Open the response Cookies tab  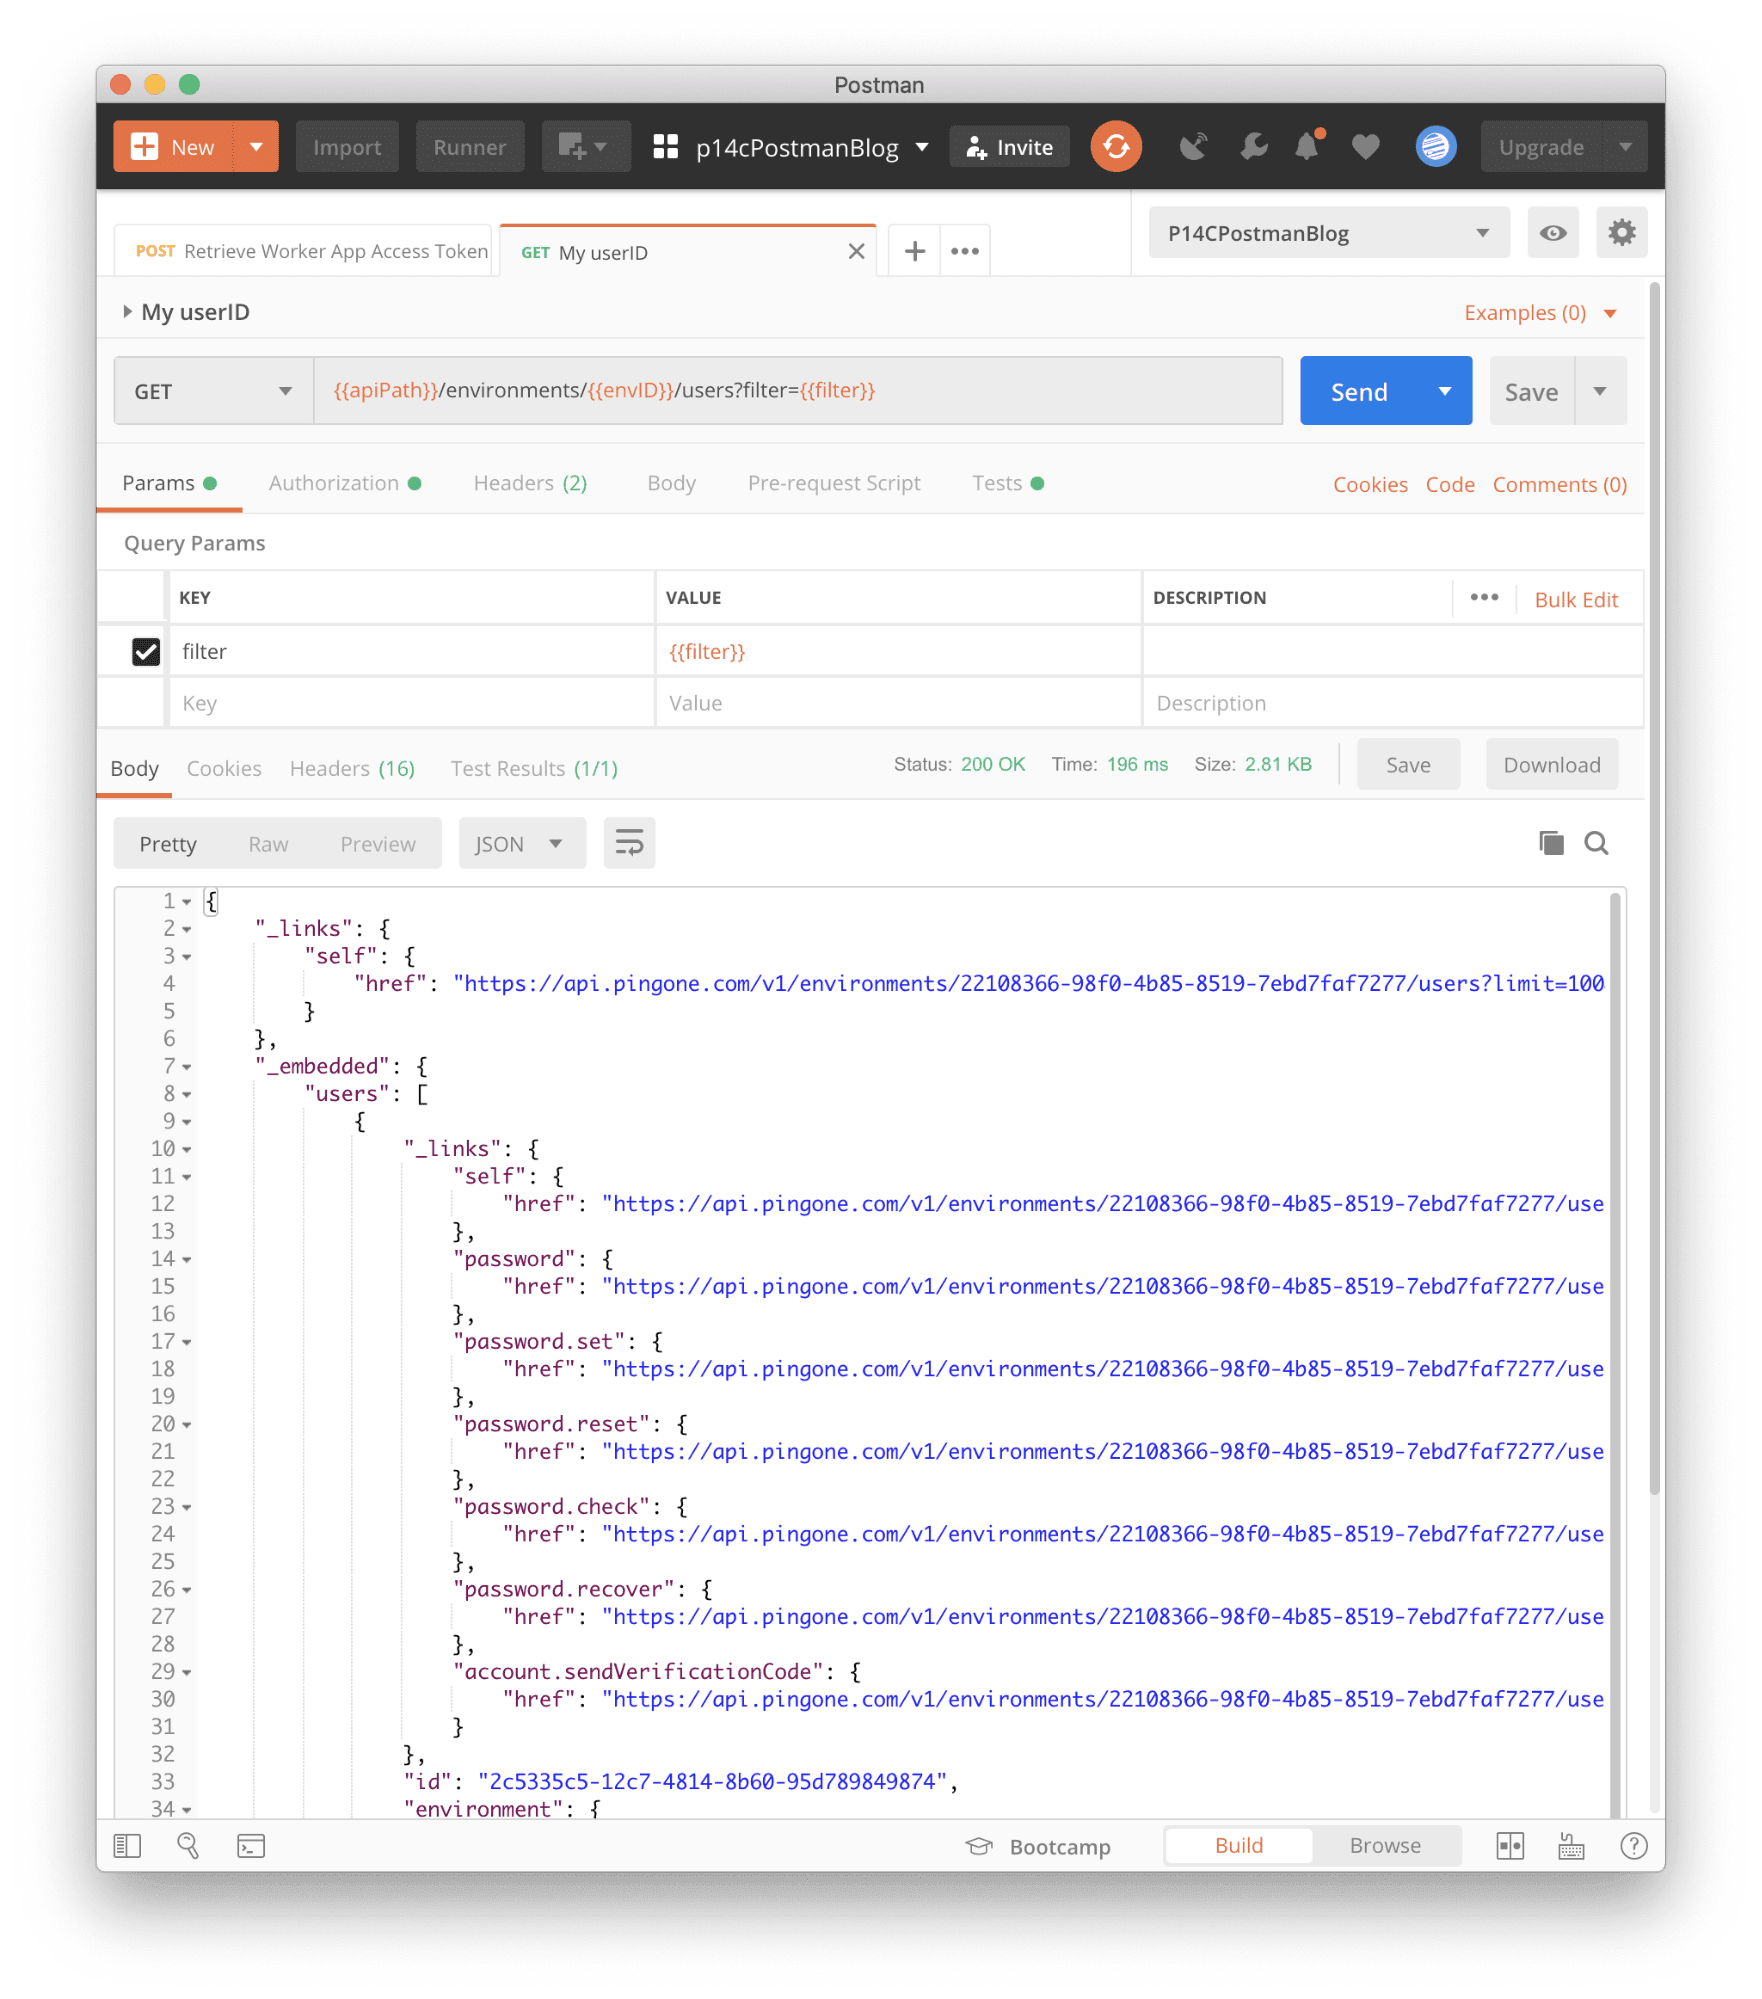point(224,768)
